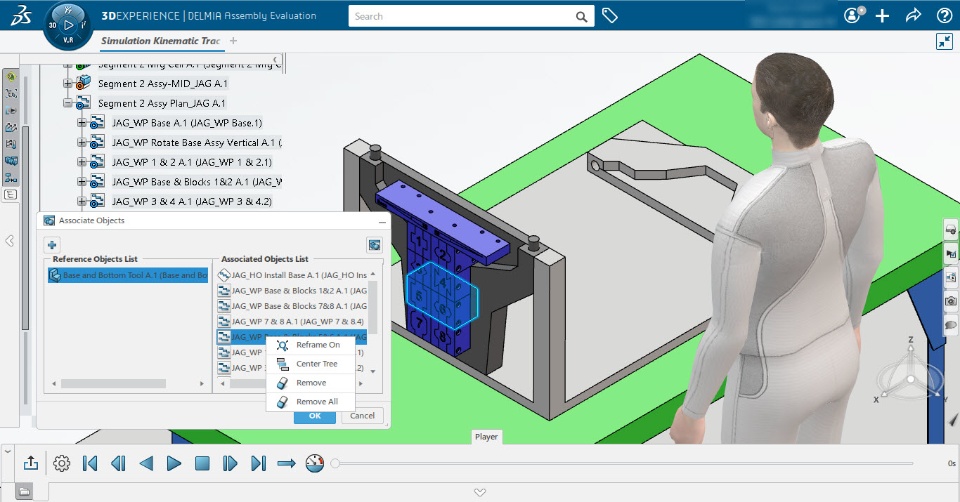Step forward one frame
The width and height of the screenshot is (960, 502).
(x=230, y=463)
